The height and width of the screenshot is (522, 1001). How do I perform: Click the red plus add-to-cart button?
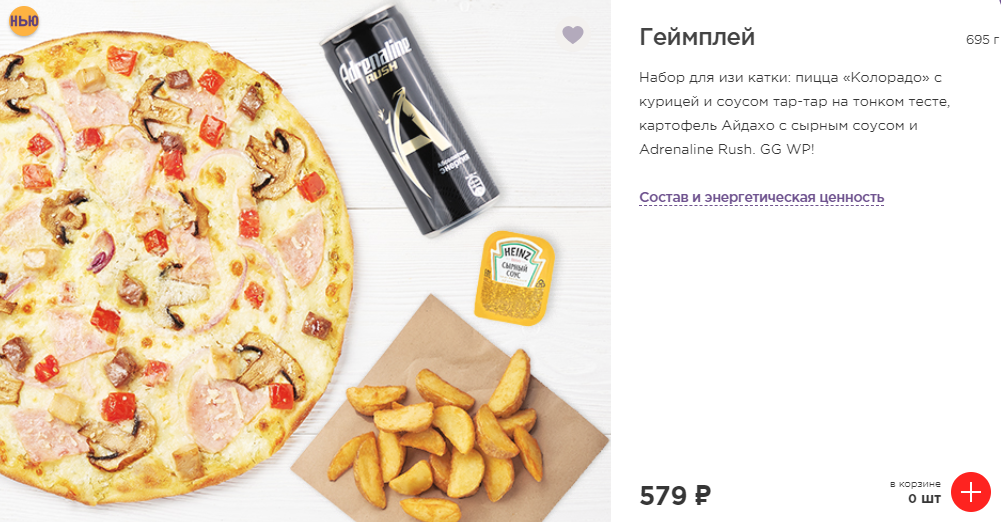pos(970,492)
